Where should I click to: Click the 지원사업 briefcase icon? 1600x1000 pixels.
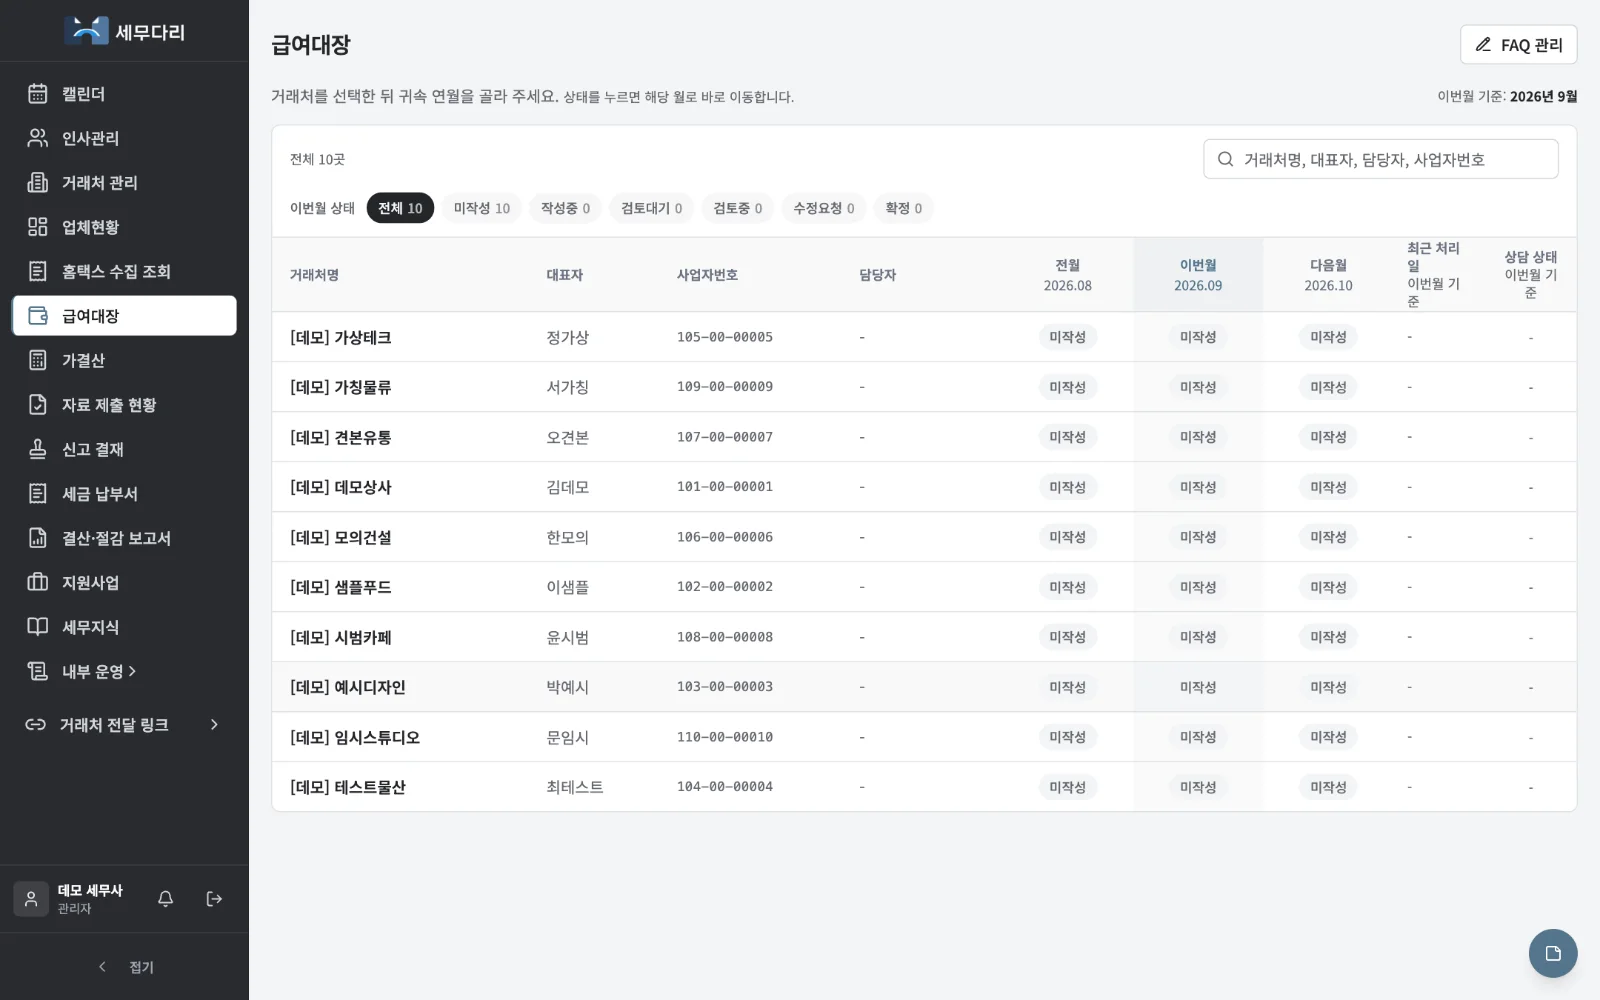(38, 582)
